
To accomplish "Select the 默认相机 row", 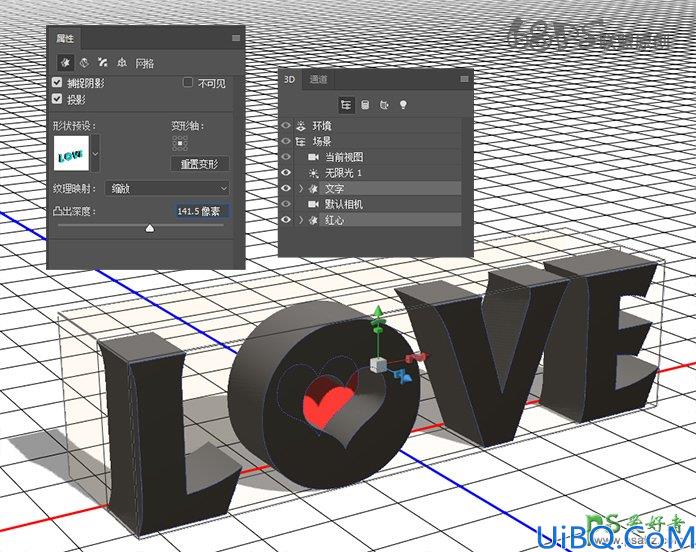I will [371, 204].
